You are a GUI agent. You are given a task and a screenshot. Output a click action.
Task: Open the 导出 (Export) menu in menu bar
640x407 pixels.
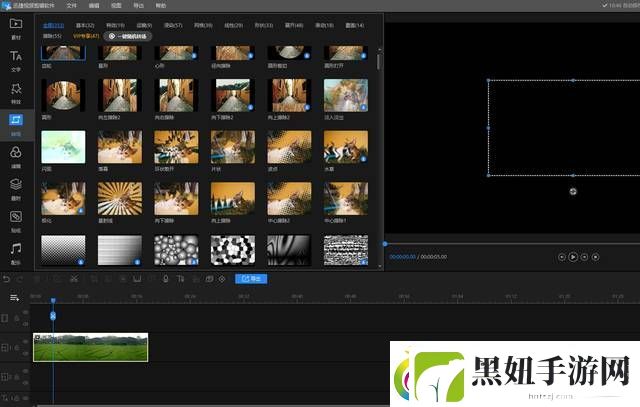tap(139, 6)
